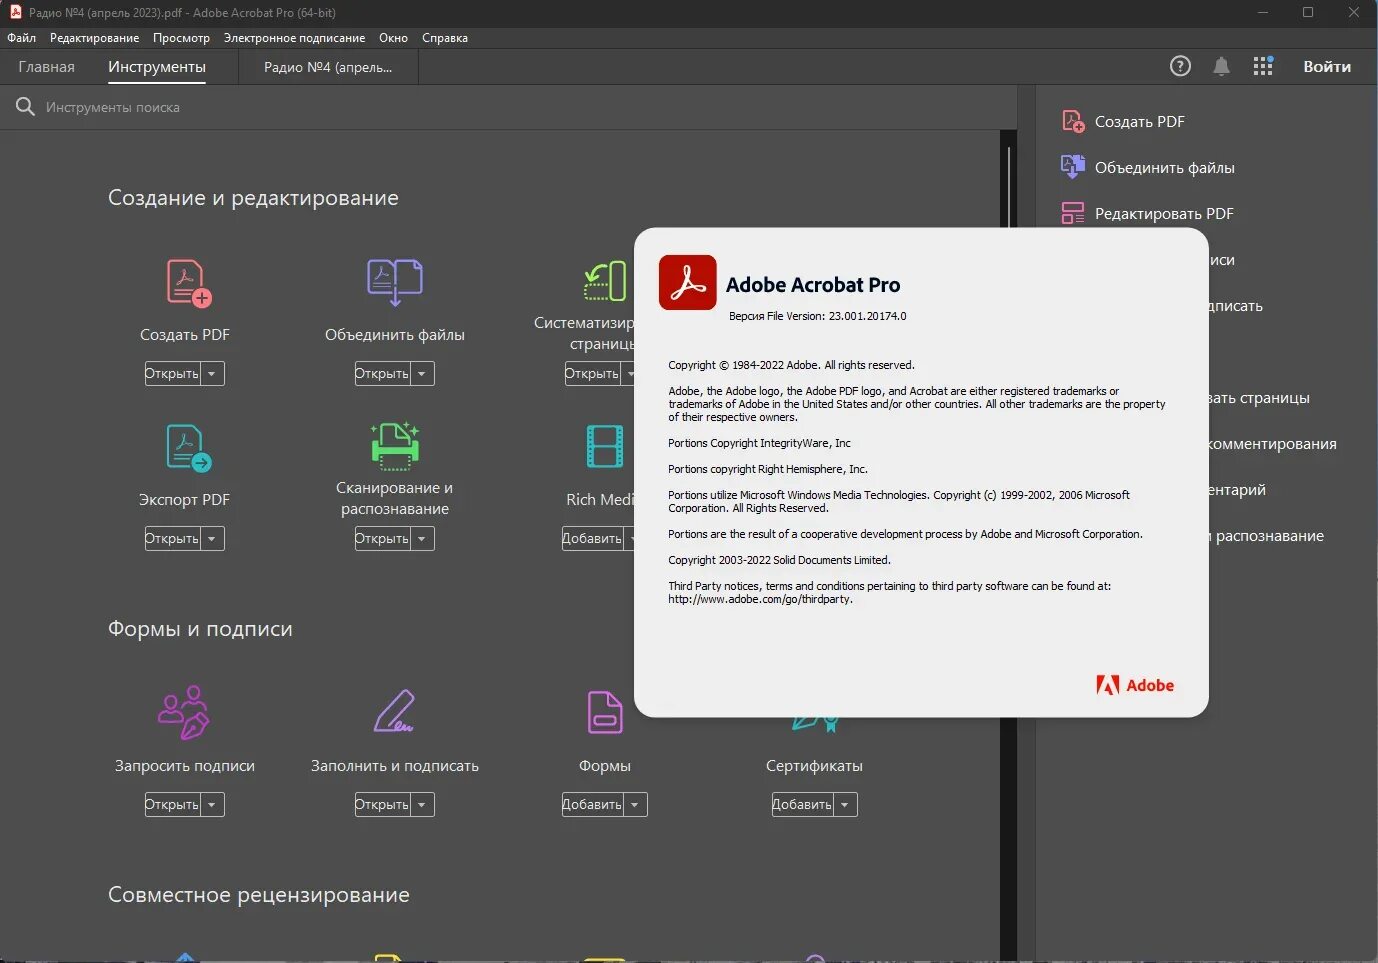Image resolution: width=1378 pixels, height=963 pixels.
Task: Click the Request Signatures (Запросить подписи) icon
Action: click(x=184, y=713)
